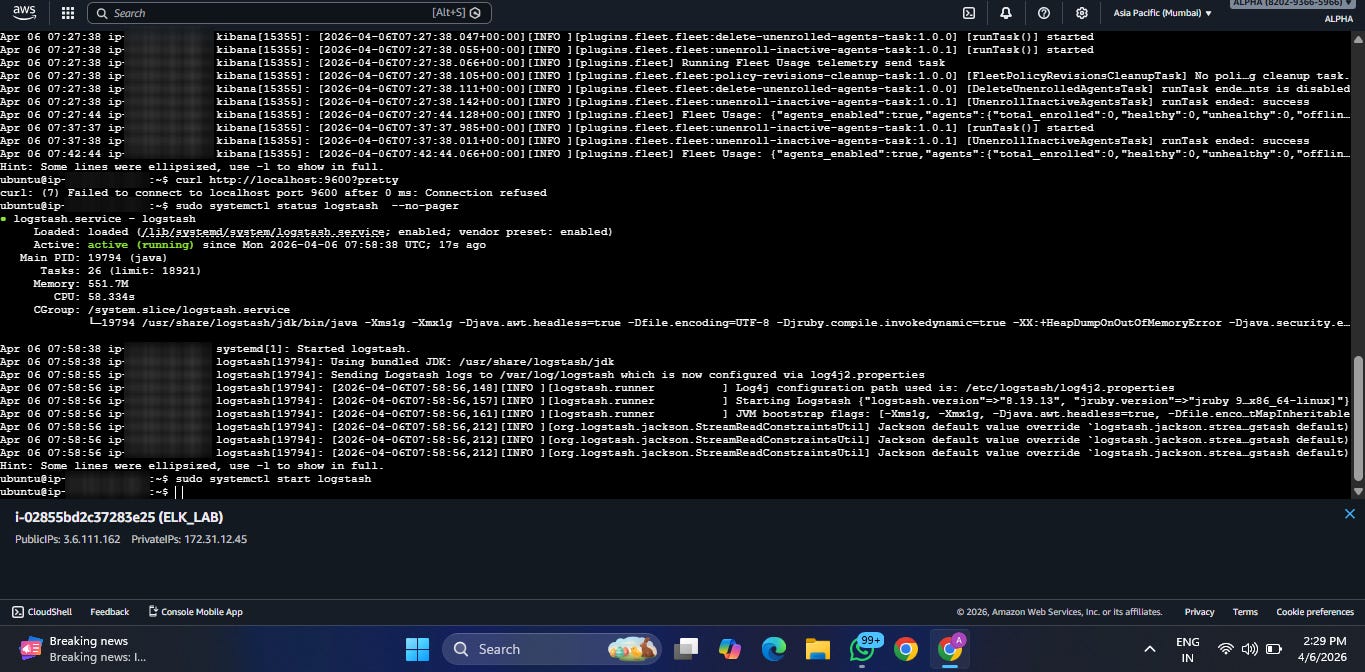The height and width of the screenshot is (672, 1365).
Task: Open the Feedback link in footer
Action: pyautogui.click(x=110, y=612)
